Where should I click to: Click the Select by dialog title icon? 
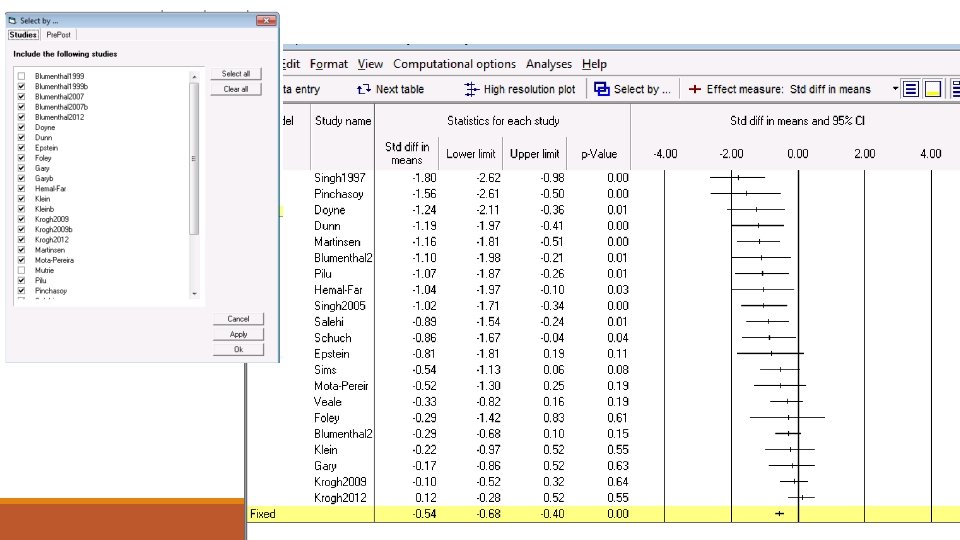coord(12,20)
